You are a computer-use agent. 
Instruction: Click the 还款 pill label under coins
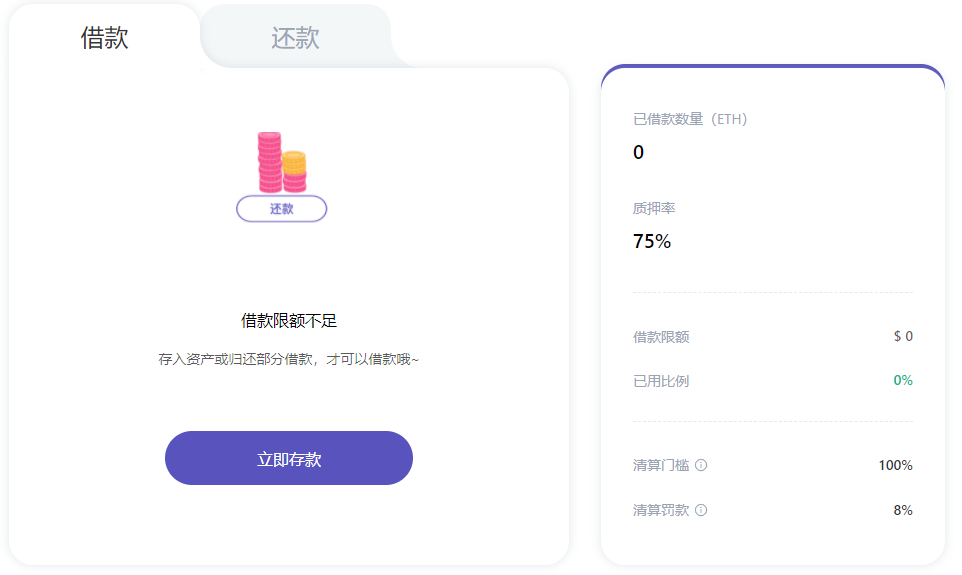coord(282,209)
